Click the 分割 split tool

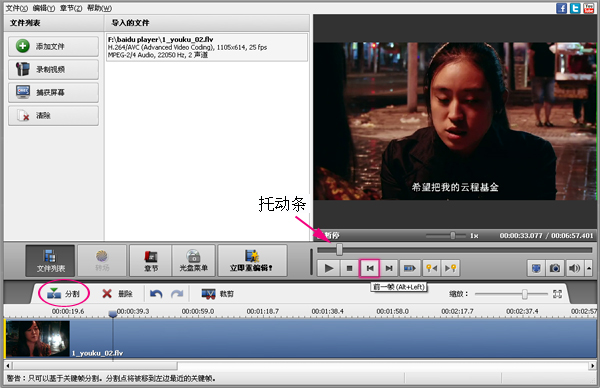coord(64,294)
